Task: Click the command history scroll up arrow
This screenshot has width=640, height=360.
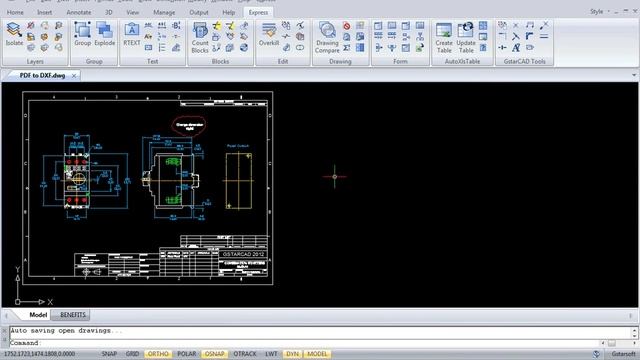Action: coord(634,330)
